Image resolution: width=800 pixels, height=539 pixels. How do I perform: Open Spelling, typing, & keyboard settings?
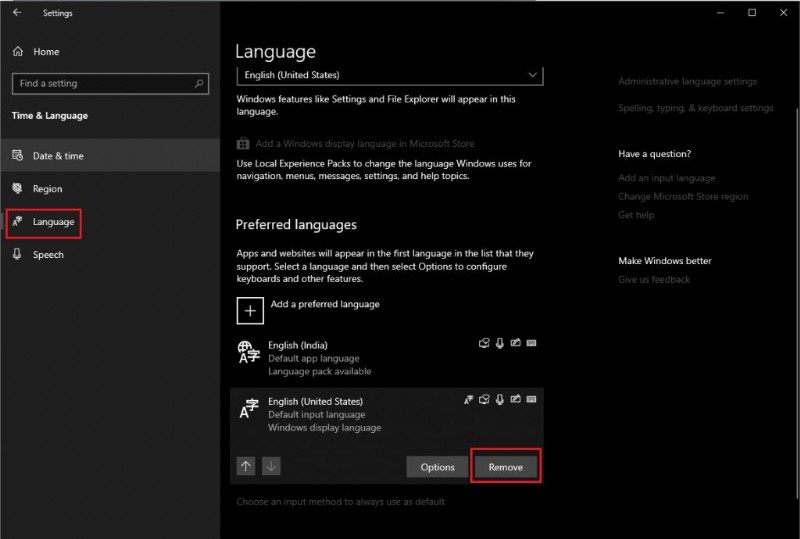click(x=695, y=108)
